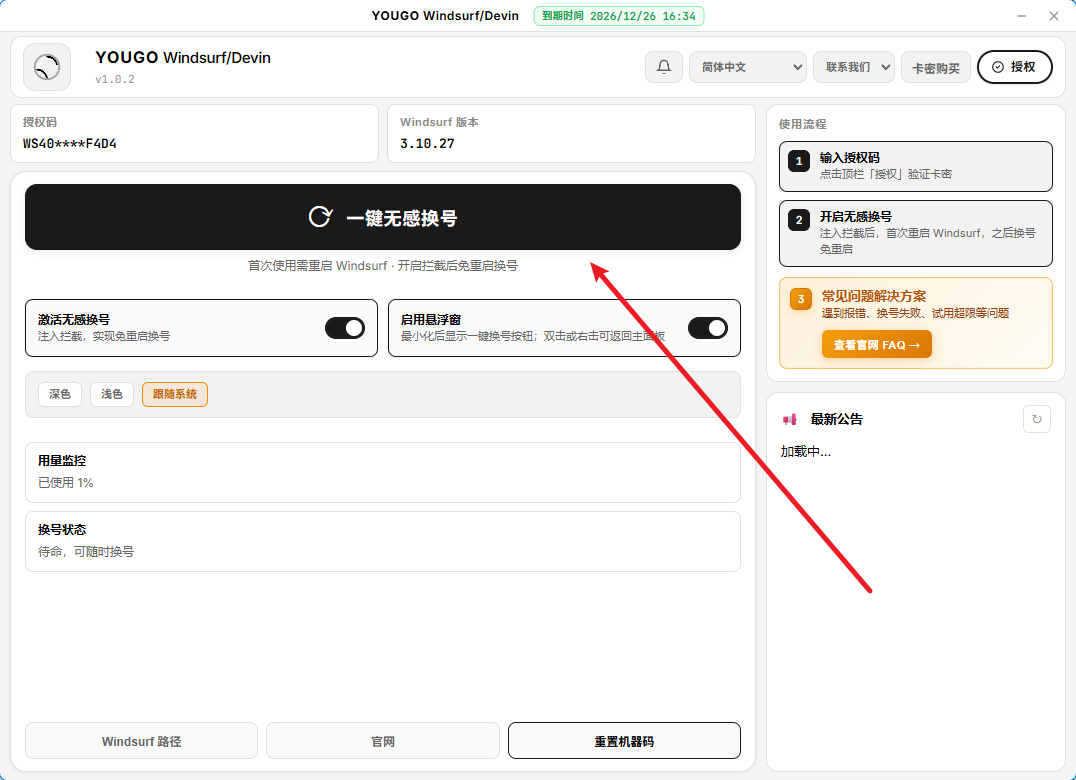This screenshot has width=1076, height=780.
Task: Click the YOUGO app logo icon
Action: tap(47, 67)
